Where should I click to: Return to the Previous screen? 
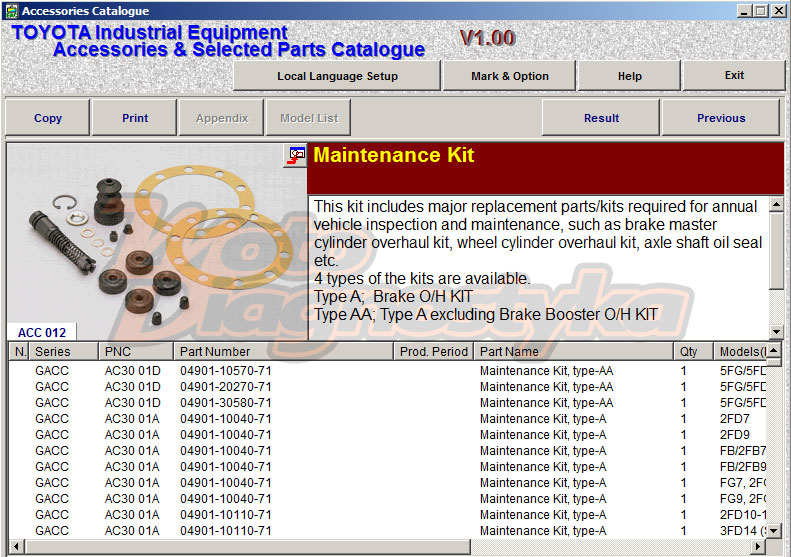(x=721, y=118)
